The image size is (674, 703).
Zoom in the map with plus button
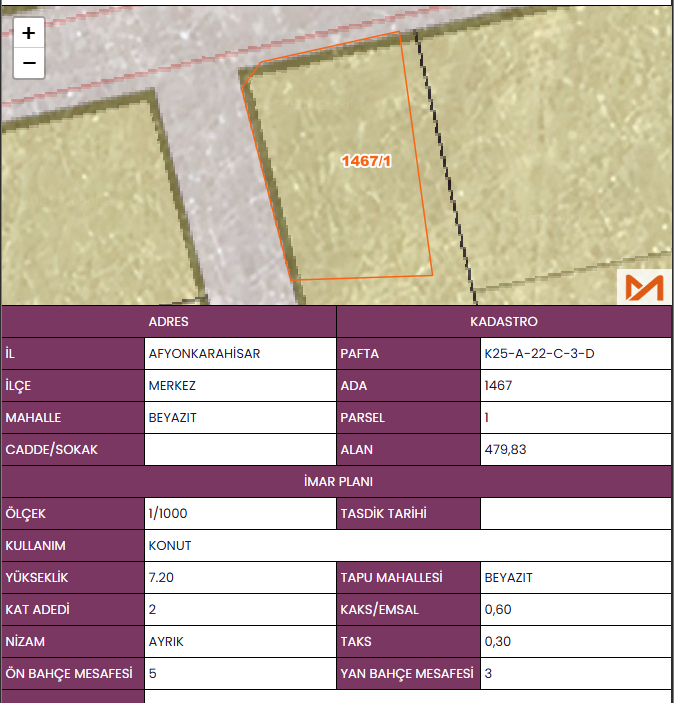[x=29, y=33]
